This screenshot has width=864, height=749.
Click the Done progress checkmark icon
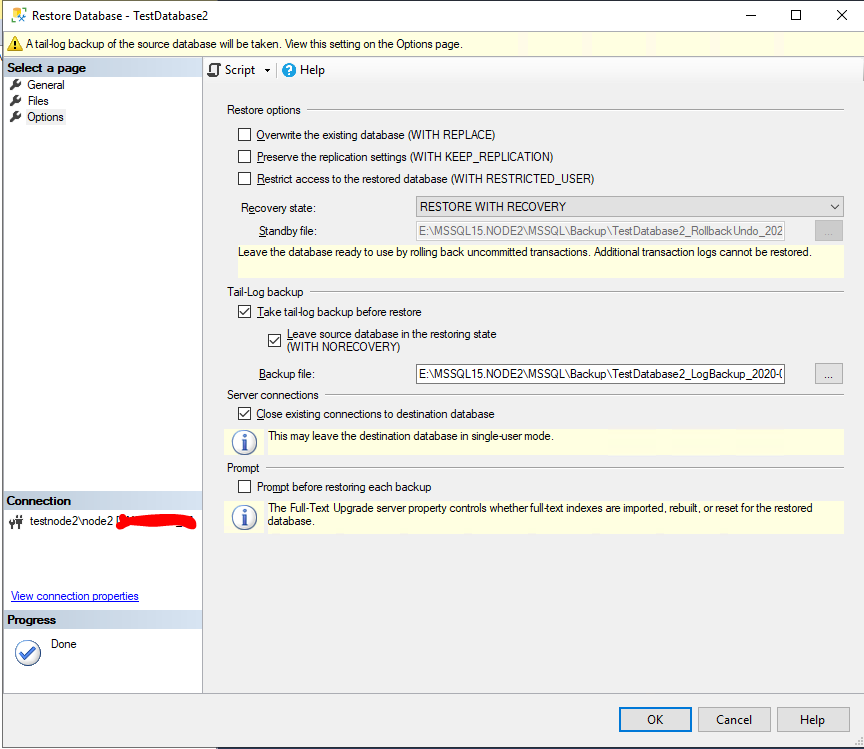(28, 652)
